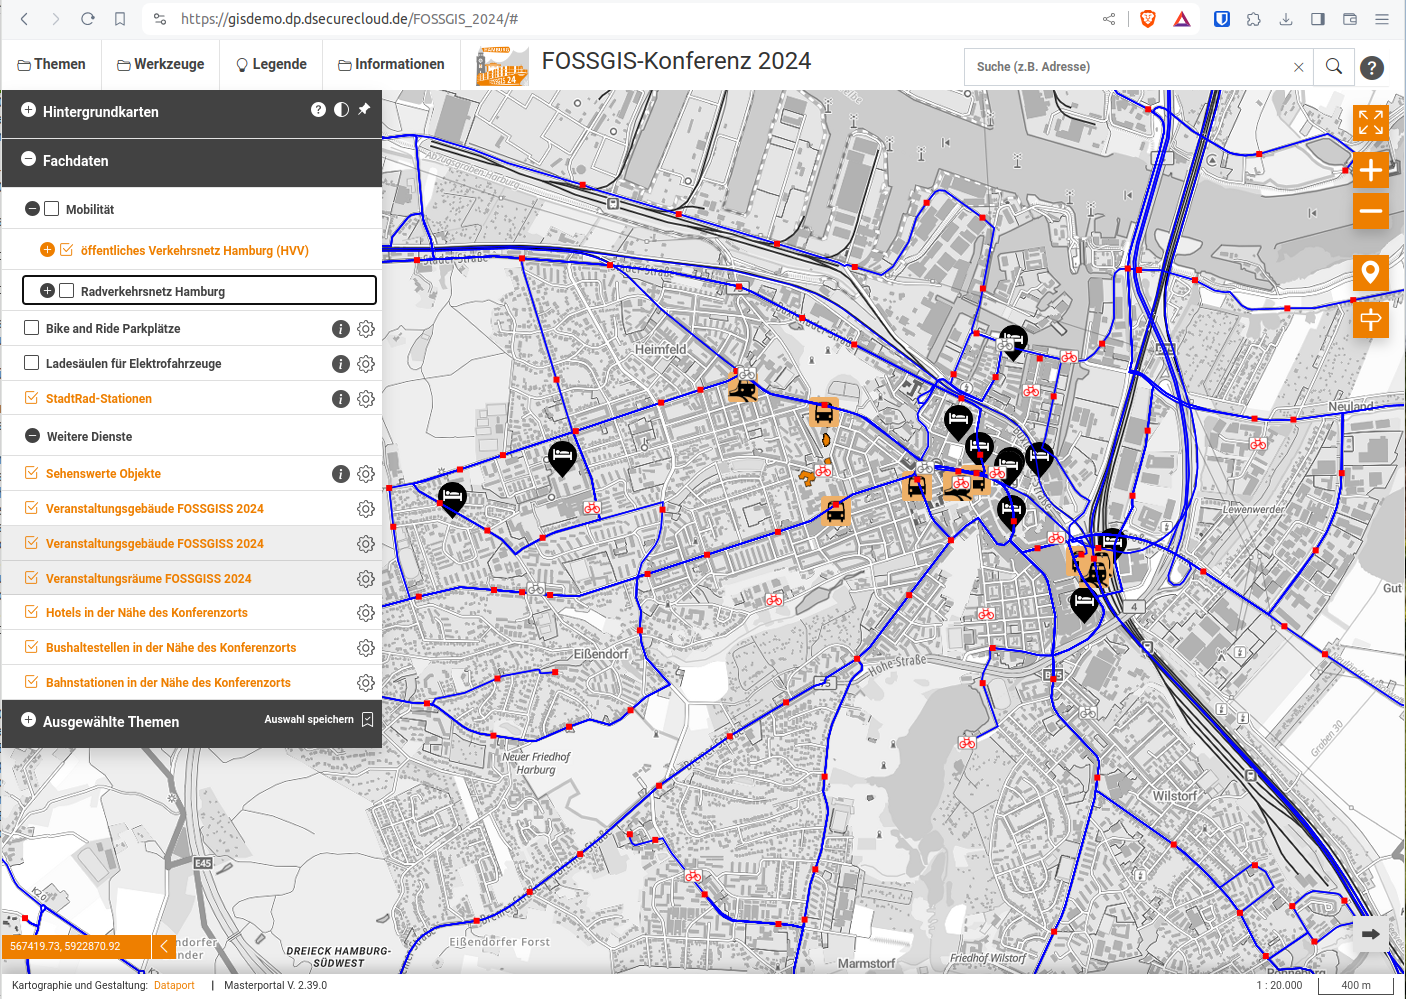Image resolution: width=1406 pixels, height=999 pixels.
Task: Click into the address search field
Action: (1130, 67)
